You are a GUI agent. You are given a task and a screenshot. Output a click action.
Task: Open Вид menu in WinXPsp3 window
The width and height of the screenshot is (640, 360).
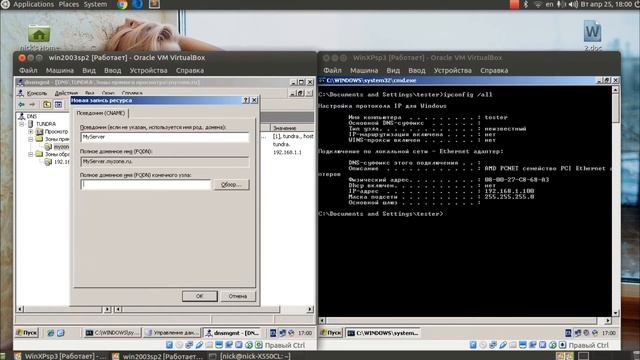click(x=393, y=70)
